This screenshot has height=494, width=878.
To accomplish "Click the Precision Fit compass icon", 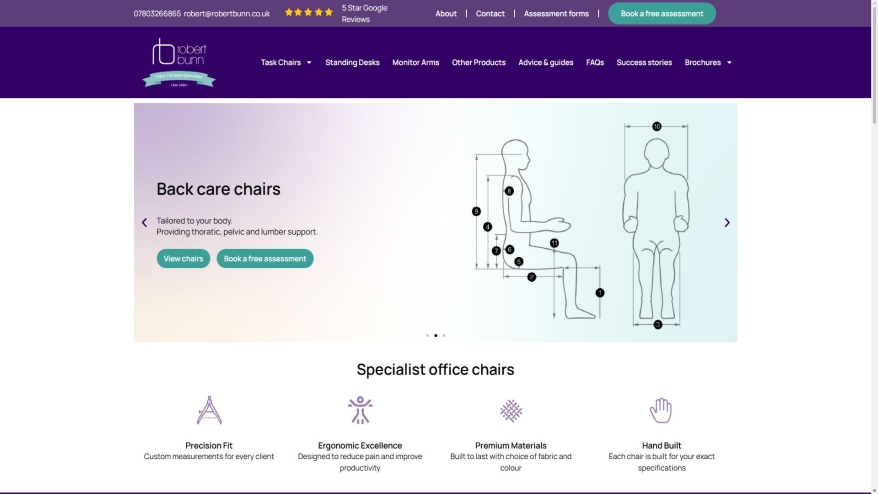I will [x=209, y=411].
